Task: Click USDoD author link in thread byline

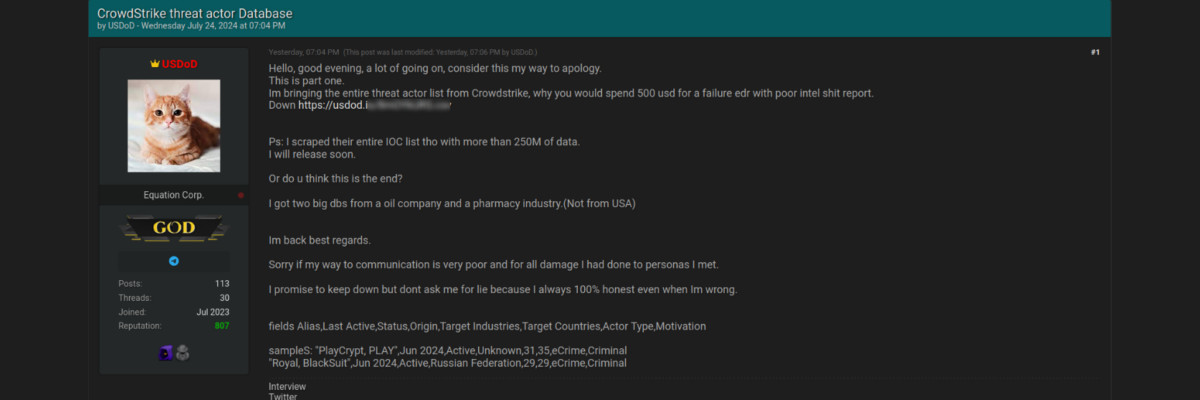Action: click(122, 25)
